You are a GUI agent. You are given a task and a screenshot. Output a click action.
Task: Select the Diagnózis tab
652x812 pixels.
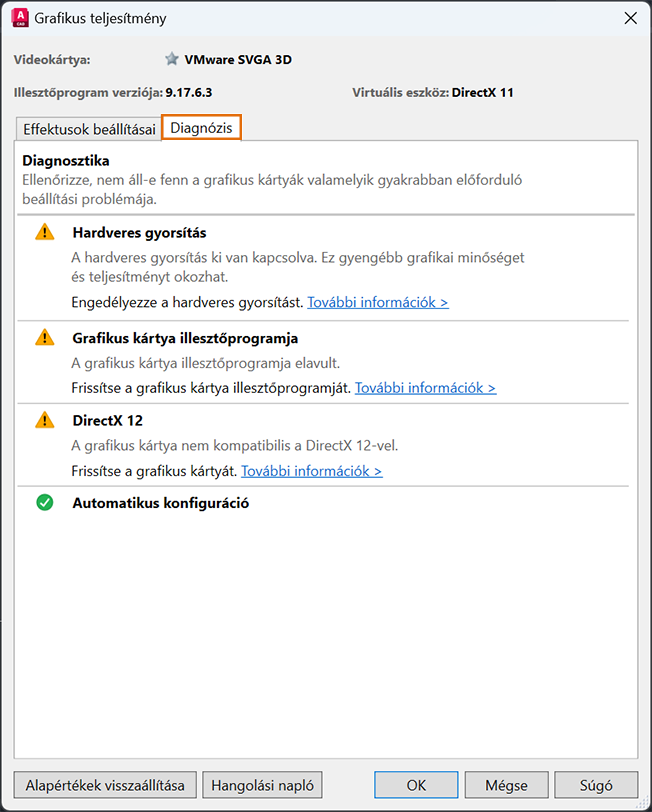click(201, 128)
